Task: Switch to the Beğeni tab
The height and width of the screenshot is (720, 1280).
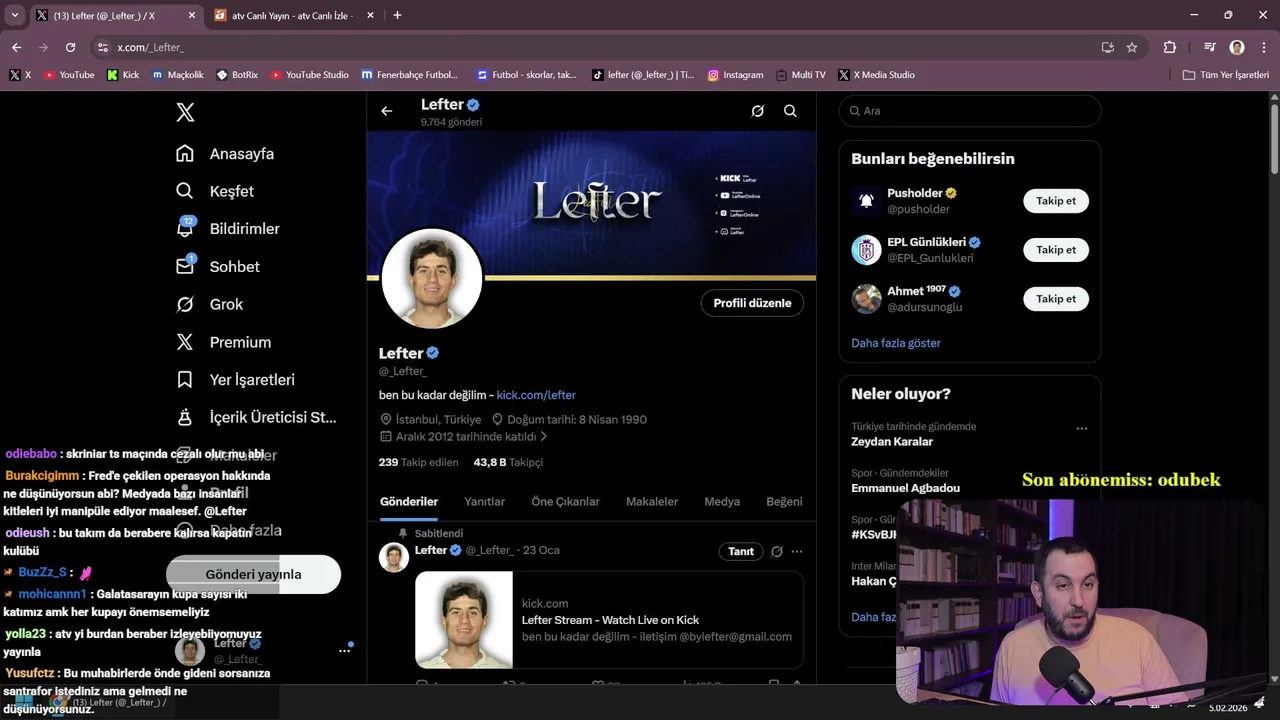Action: coord(784,502)
